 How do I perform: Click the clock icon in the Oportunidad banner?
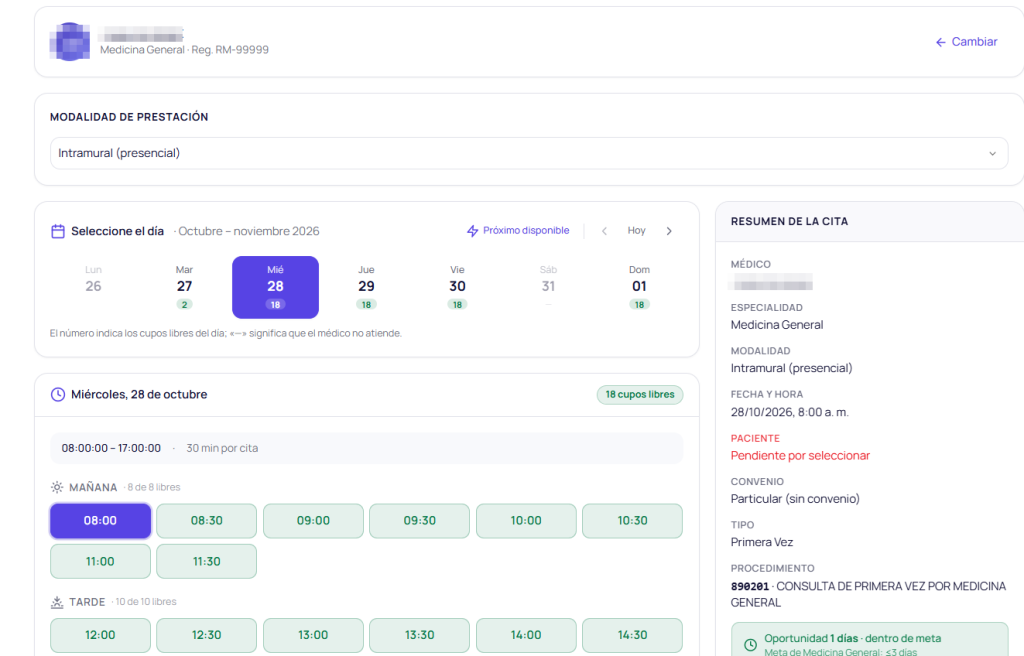pos(751,645)
